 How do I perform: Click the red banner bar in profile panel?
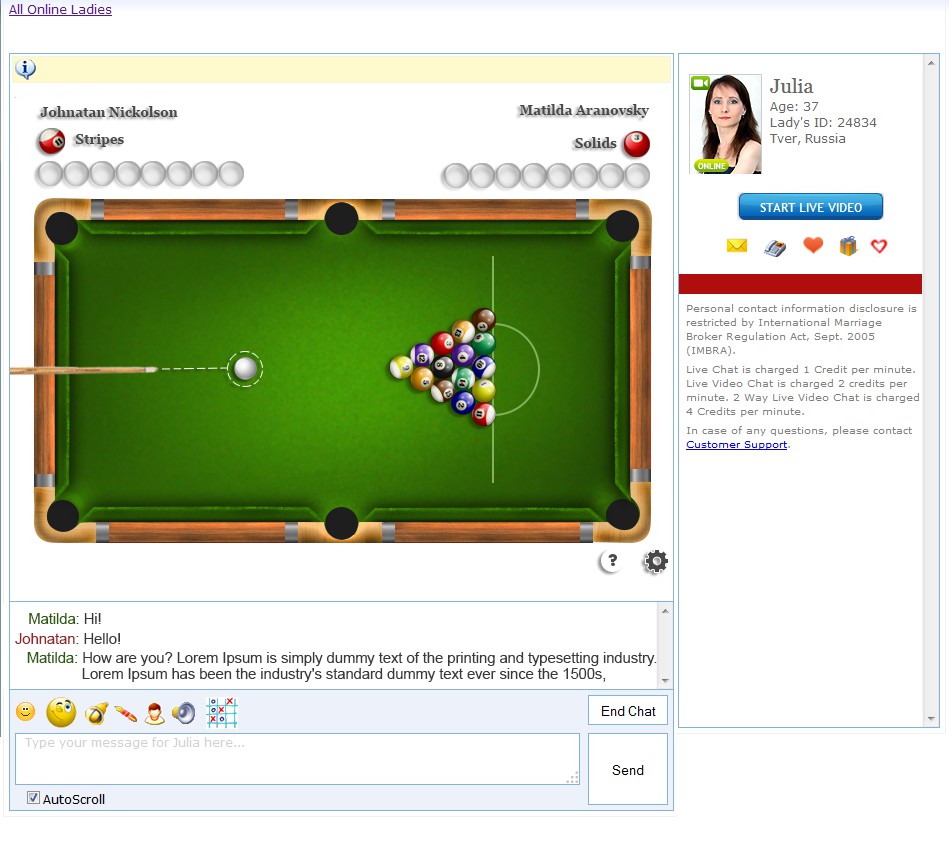(x=800, y=284)
